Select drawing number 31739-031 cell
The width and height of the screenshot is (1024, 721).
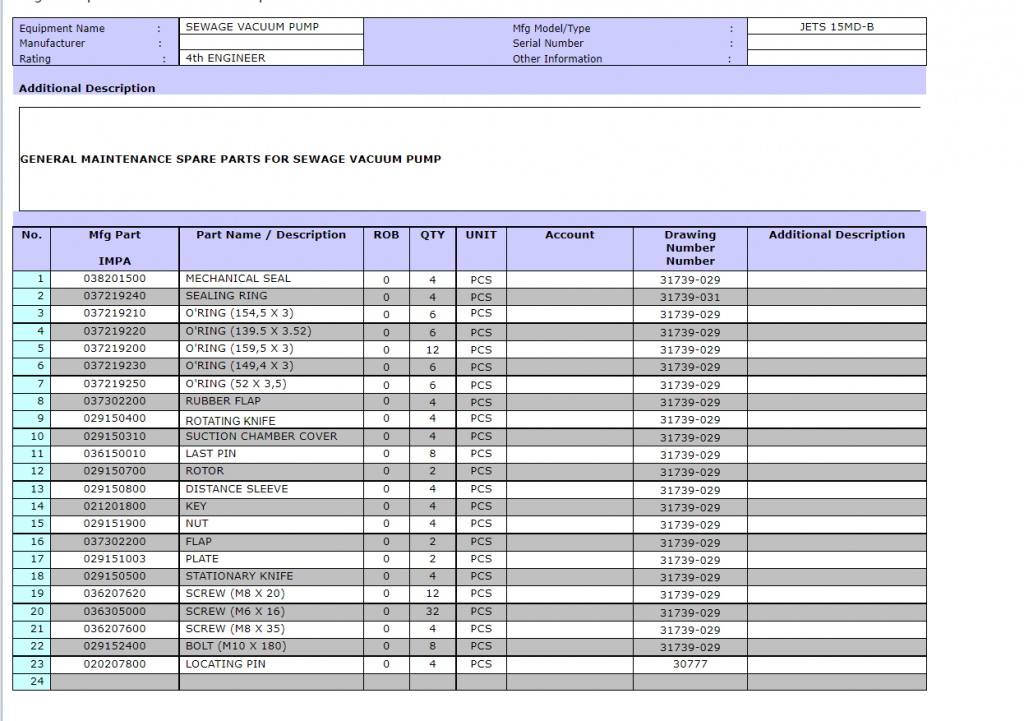point(690,297)
